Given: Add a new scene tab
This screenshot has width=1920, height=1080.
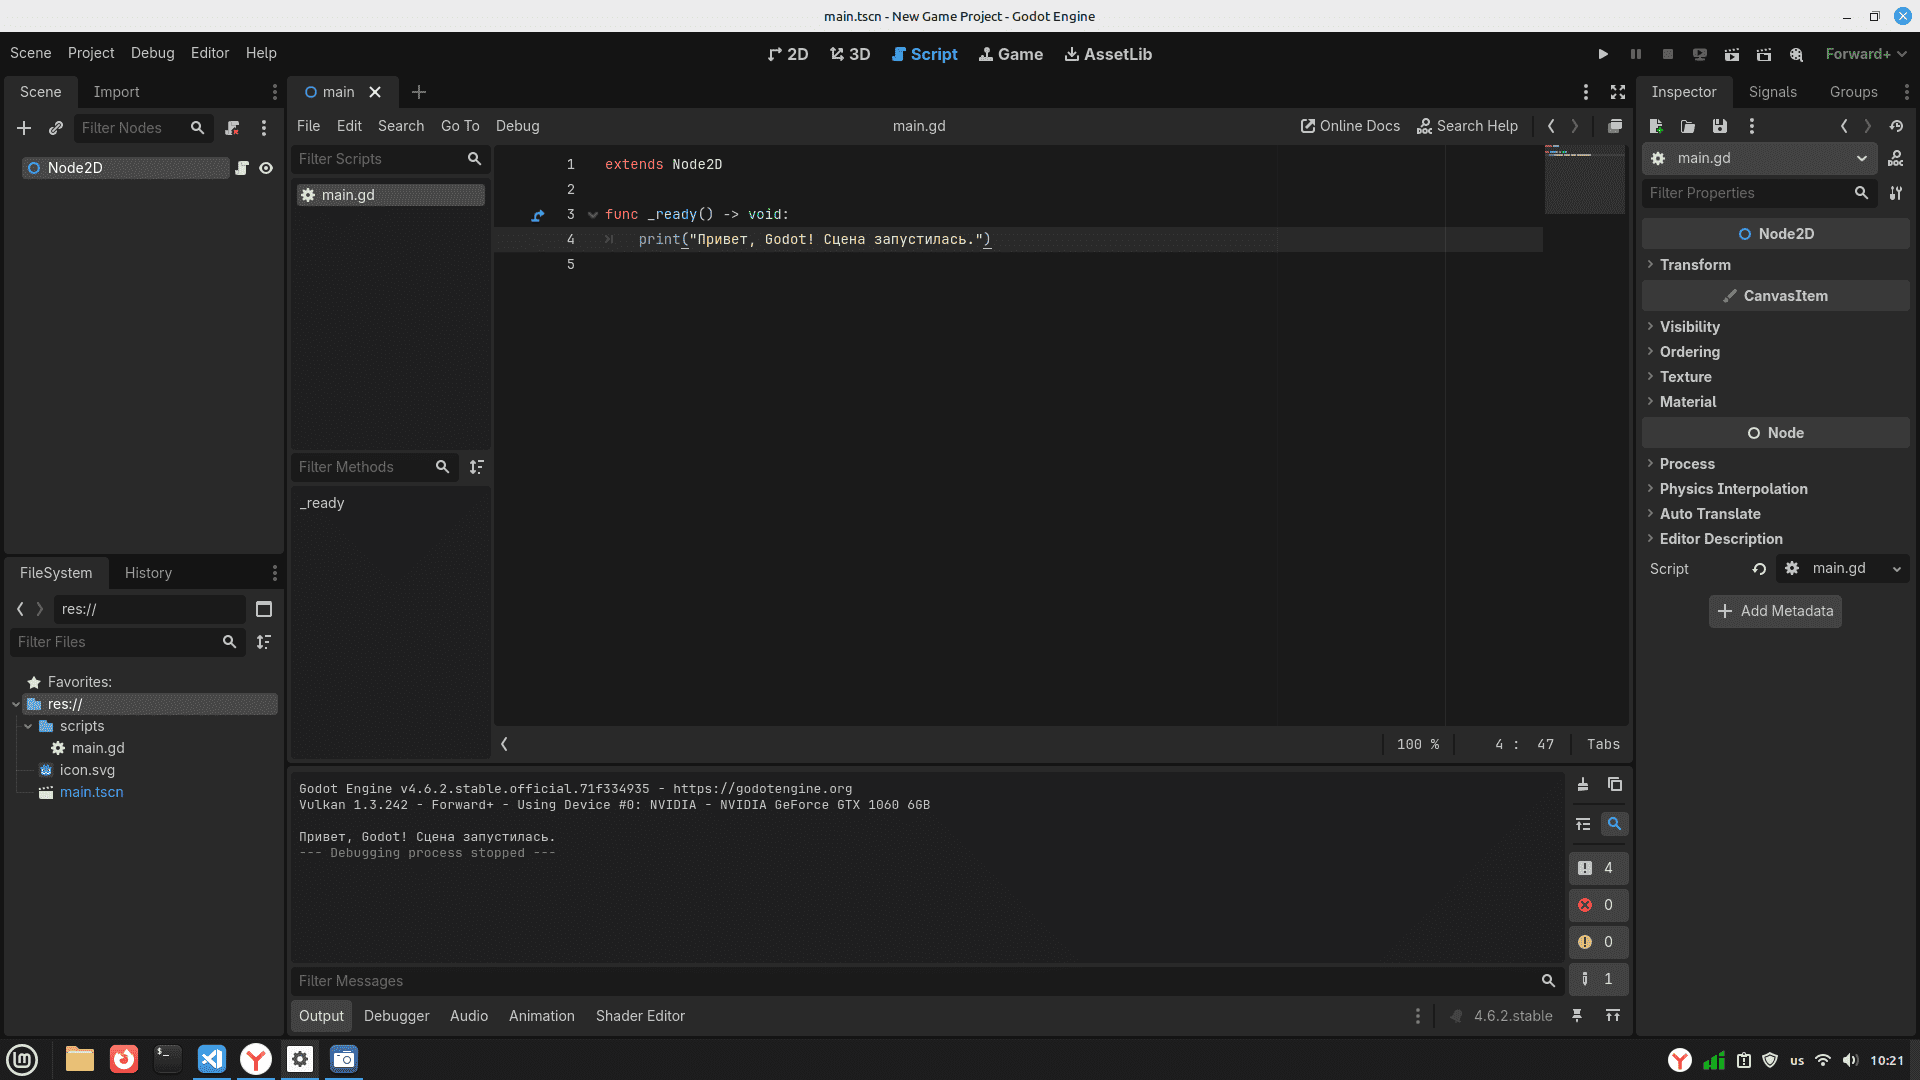Looking at the screenshot, I should coord(419,92).
